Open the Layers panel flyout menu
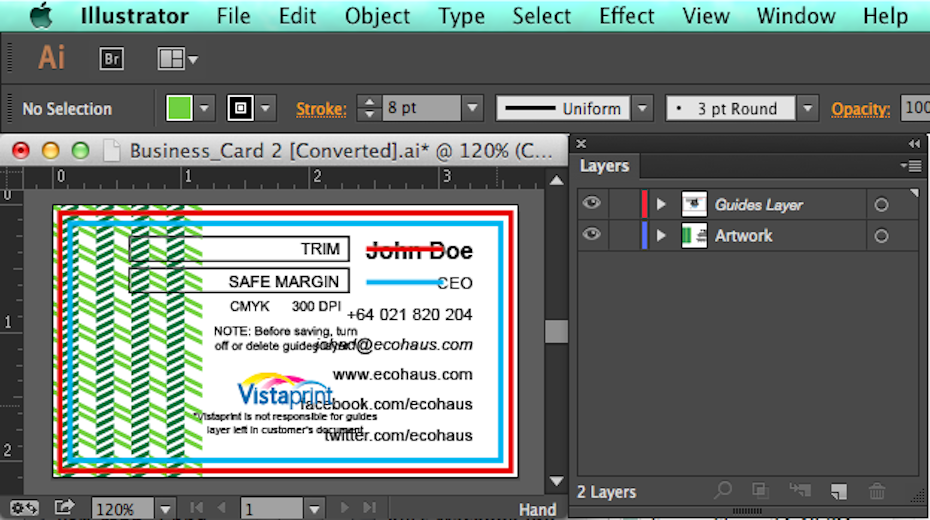 (910, 166)
